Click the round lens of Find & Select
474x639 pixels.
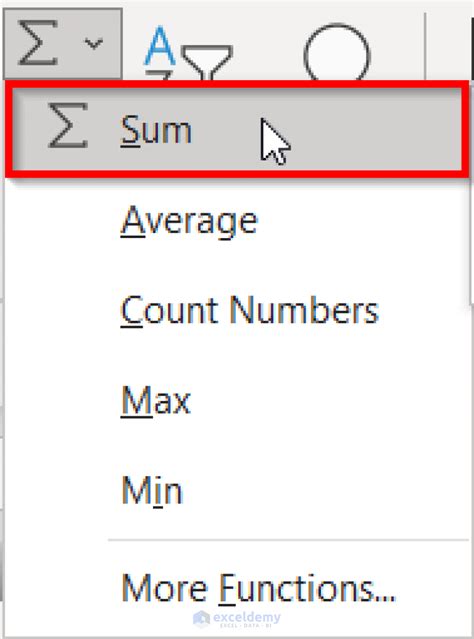coord(337,53)
